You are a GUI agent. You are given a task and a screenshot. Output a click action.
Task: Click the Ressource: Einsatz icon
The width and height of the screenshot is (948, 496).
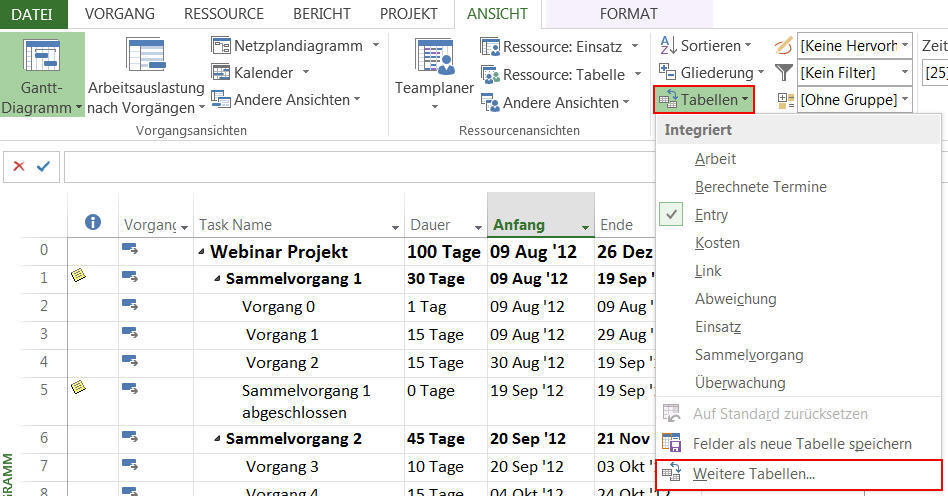(x=489, y=47)
